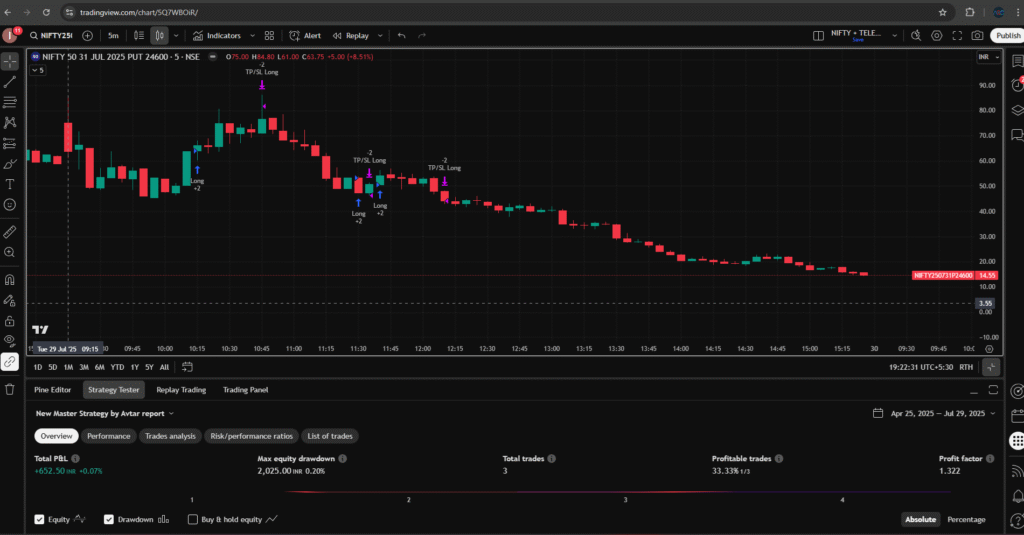Select the Text annotation tool
Viewport: 1024px width, 535px height.
(x=10, y=184)
